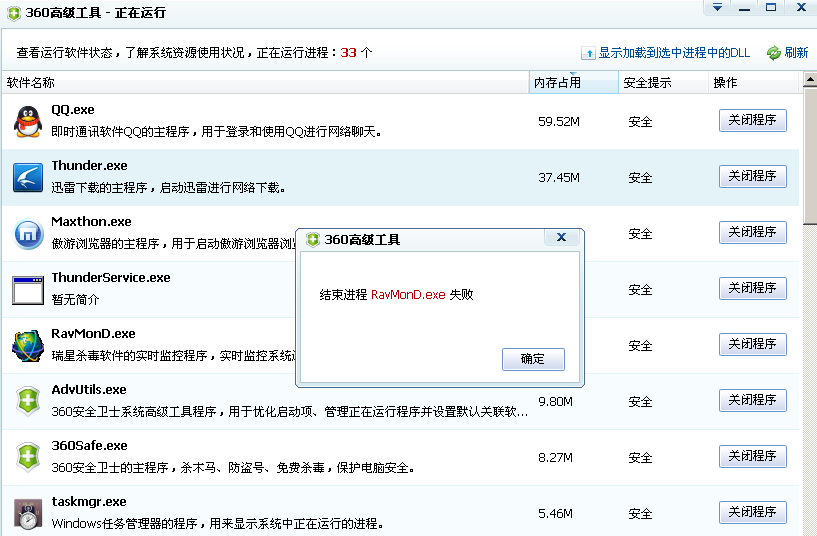817x536 pixels.
Task: Close program for taskmgr.exe
Action: [x=752, y=512]
